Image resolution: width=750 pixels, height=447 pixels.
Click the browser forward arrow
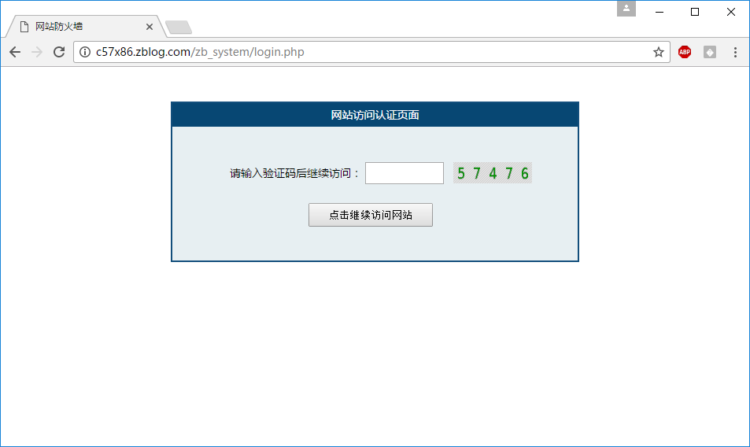click(37, 52)
